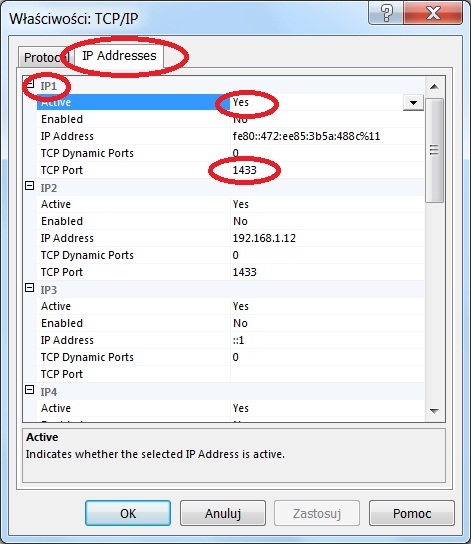This screenshot has width=471, height=544.
Task: Click the empty IP3 TCP Port field
Action: coord(327,374)
